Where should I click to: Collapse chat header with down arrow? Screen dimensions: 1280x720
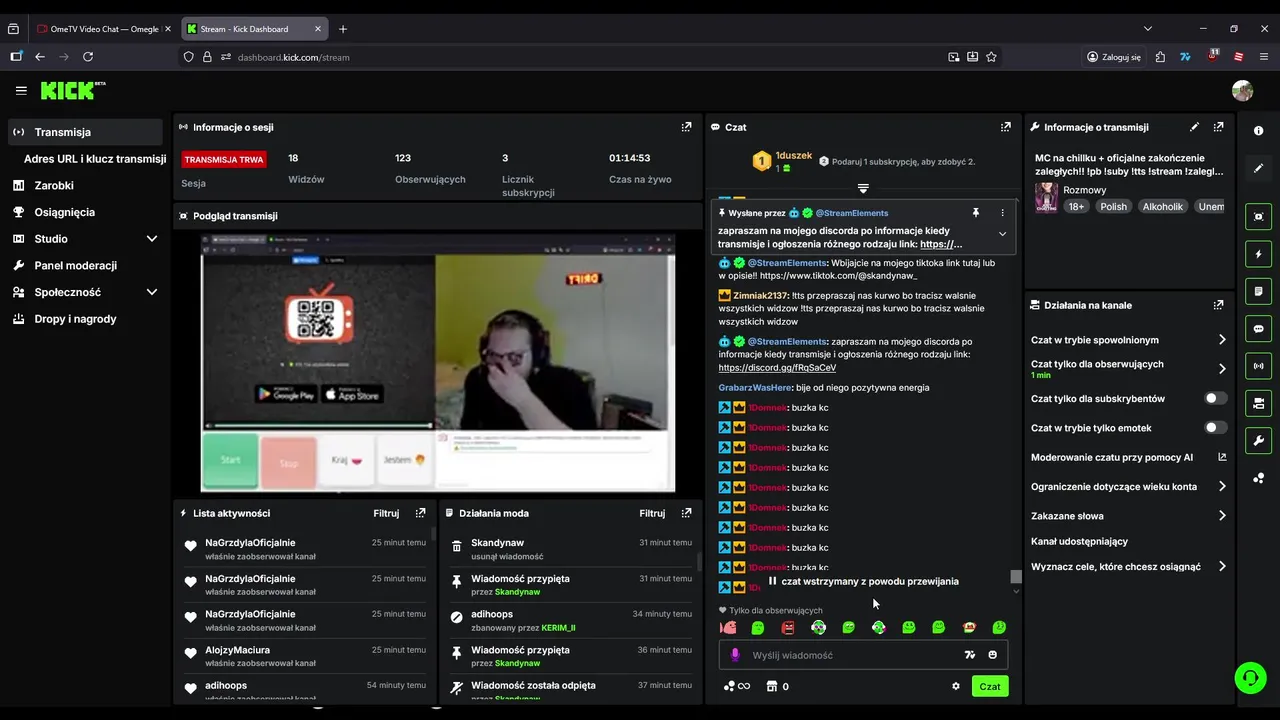863,188
